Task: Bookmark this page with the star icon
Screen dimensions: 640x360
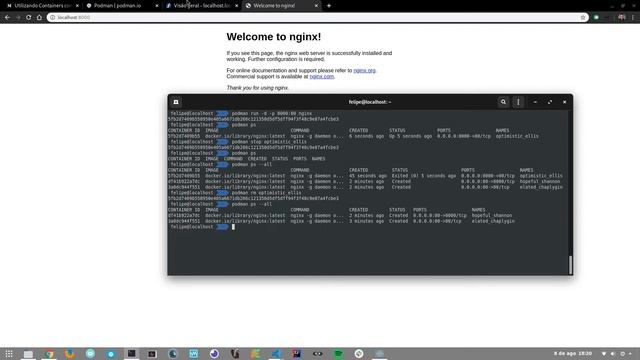Action: [x=583, y=18]
